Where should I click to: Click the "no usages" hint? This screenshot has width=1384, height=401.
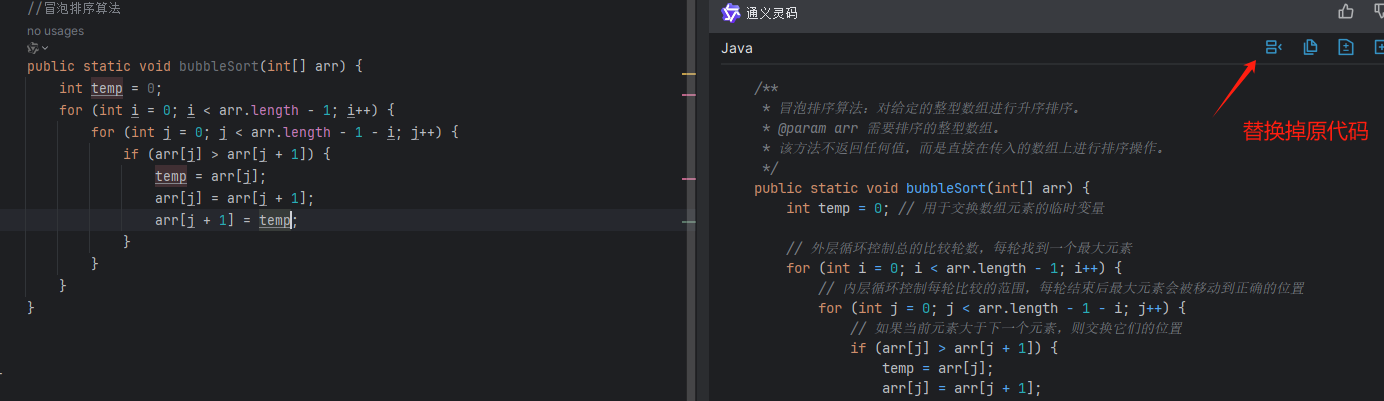(x=55, y=31)
